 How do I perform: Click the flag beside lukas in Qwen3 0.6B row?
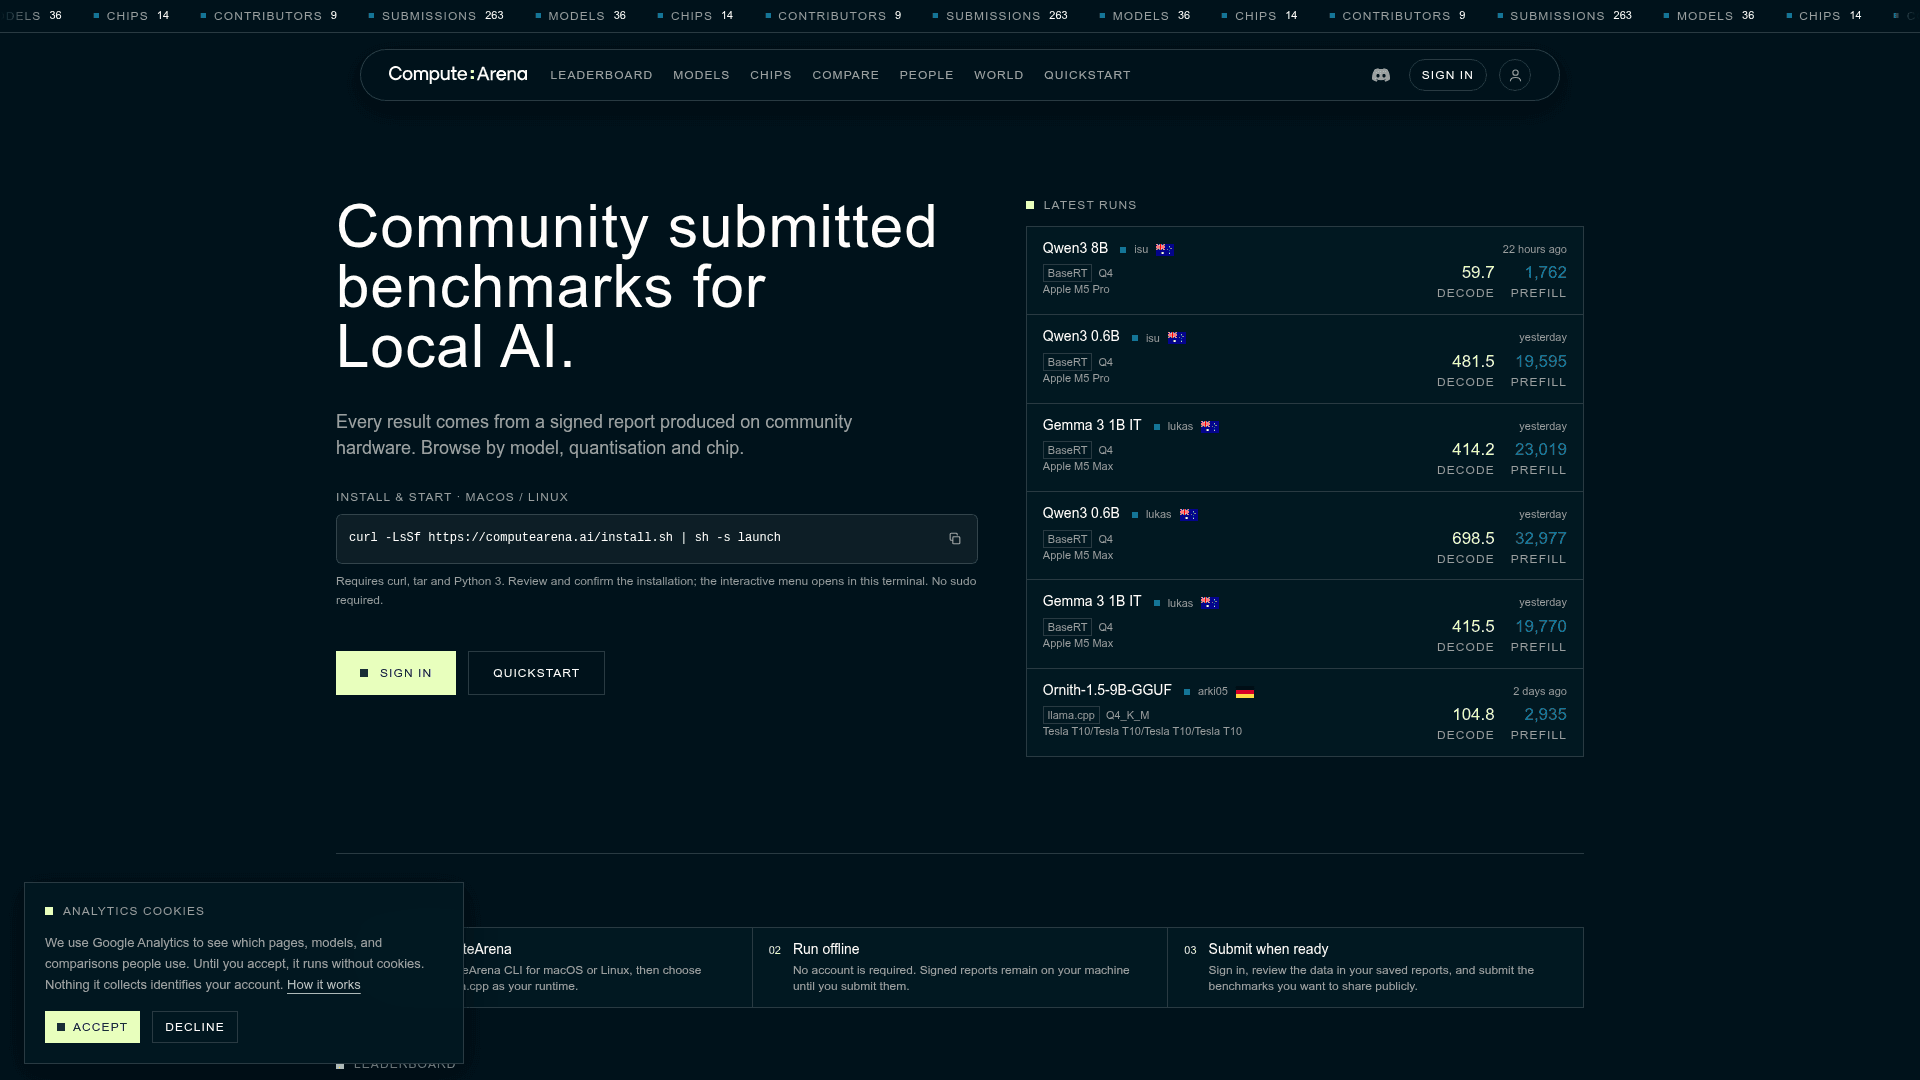[1188, 515]
